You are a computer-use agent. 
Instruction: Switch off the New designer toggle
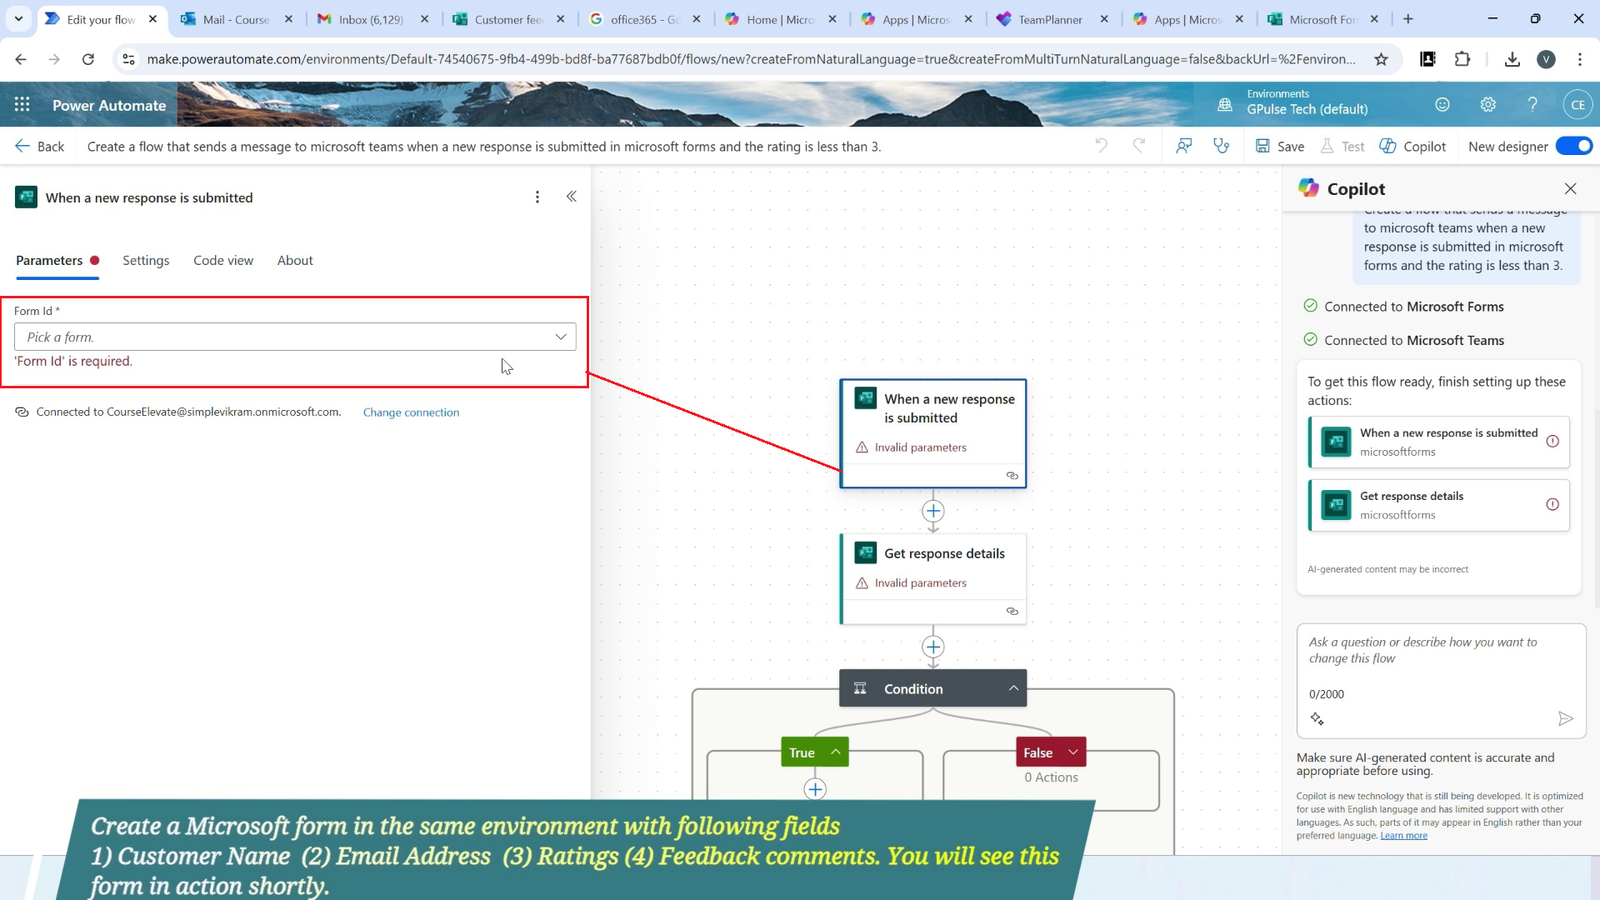click(1573, 146)
